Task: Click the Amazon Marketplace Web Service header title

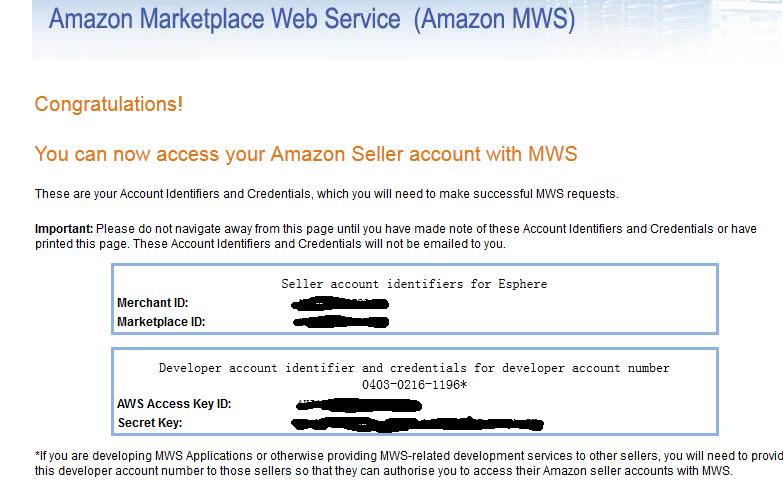Action: click(312, 19)
